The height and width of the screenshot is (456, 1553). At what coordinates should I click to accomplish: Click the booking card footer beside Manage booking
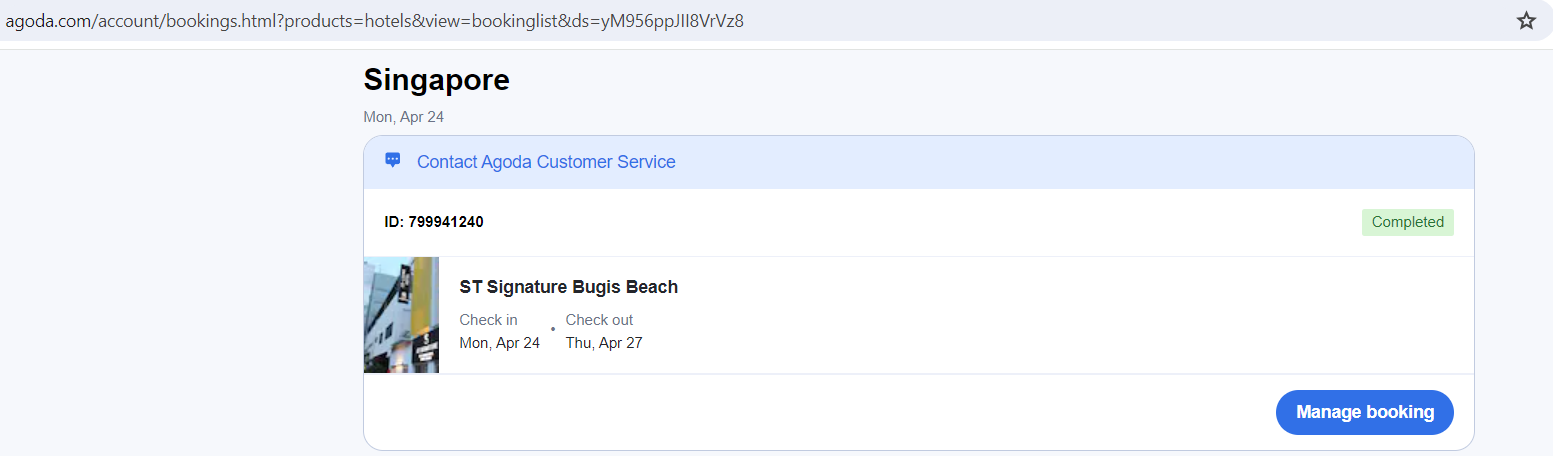(800, 412)
